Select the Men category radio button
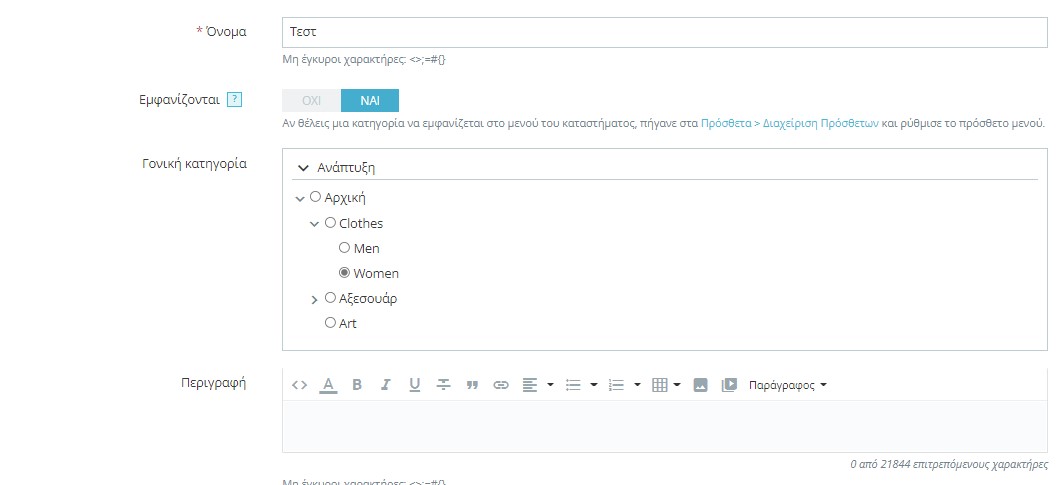Image resolution: width=1057 pixels, height=485 pixels. pyautogui.click(x=345, y=248)
